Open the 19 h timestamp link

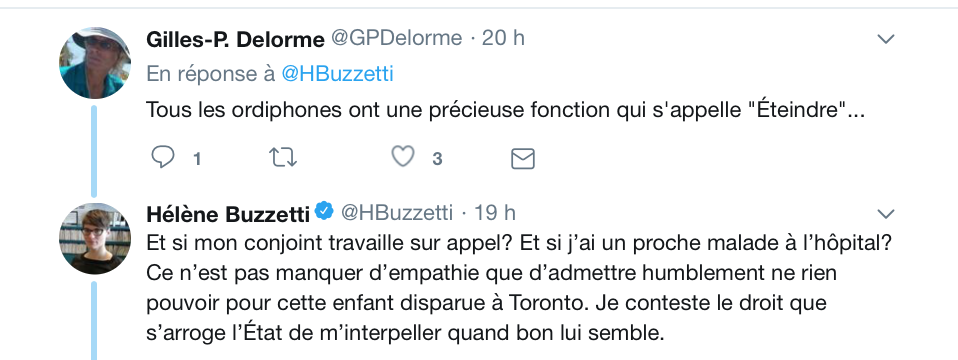495,213
